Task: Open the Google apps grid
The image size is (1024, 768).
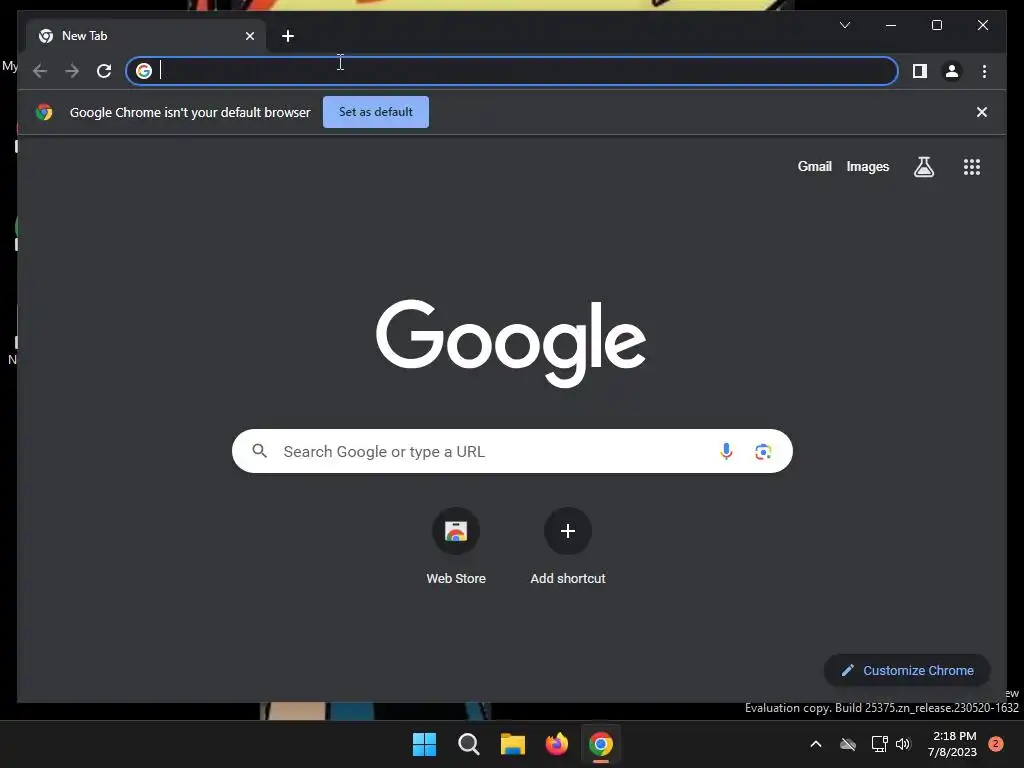Action: (x=972, y=167)
